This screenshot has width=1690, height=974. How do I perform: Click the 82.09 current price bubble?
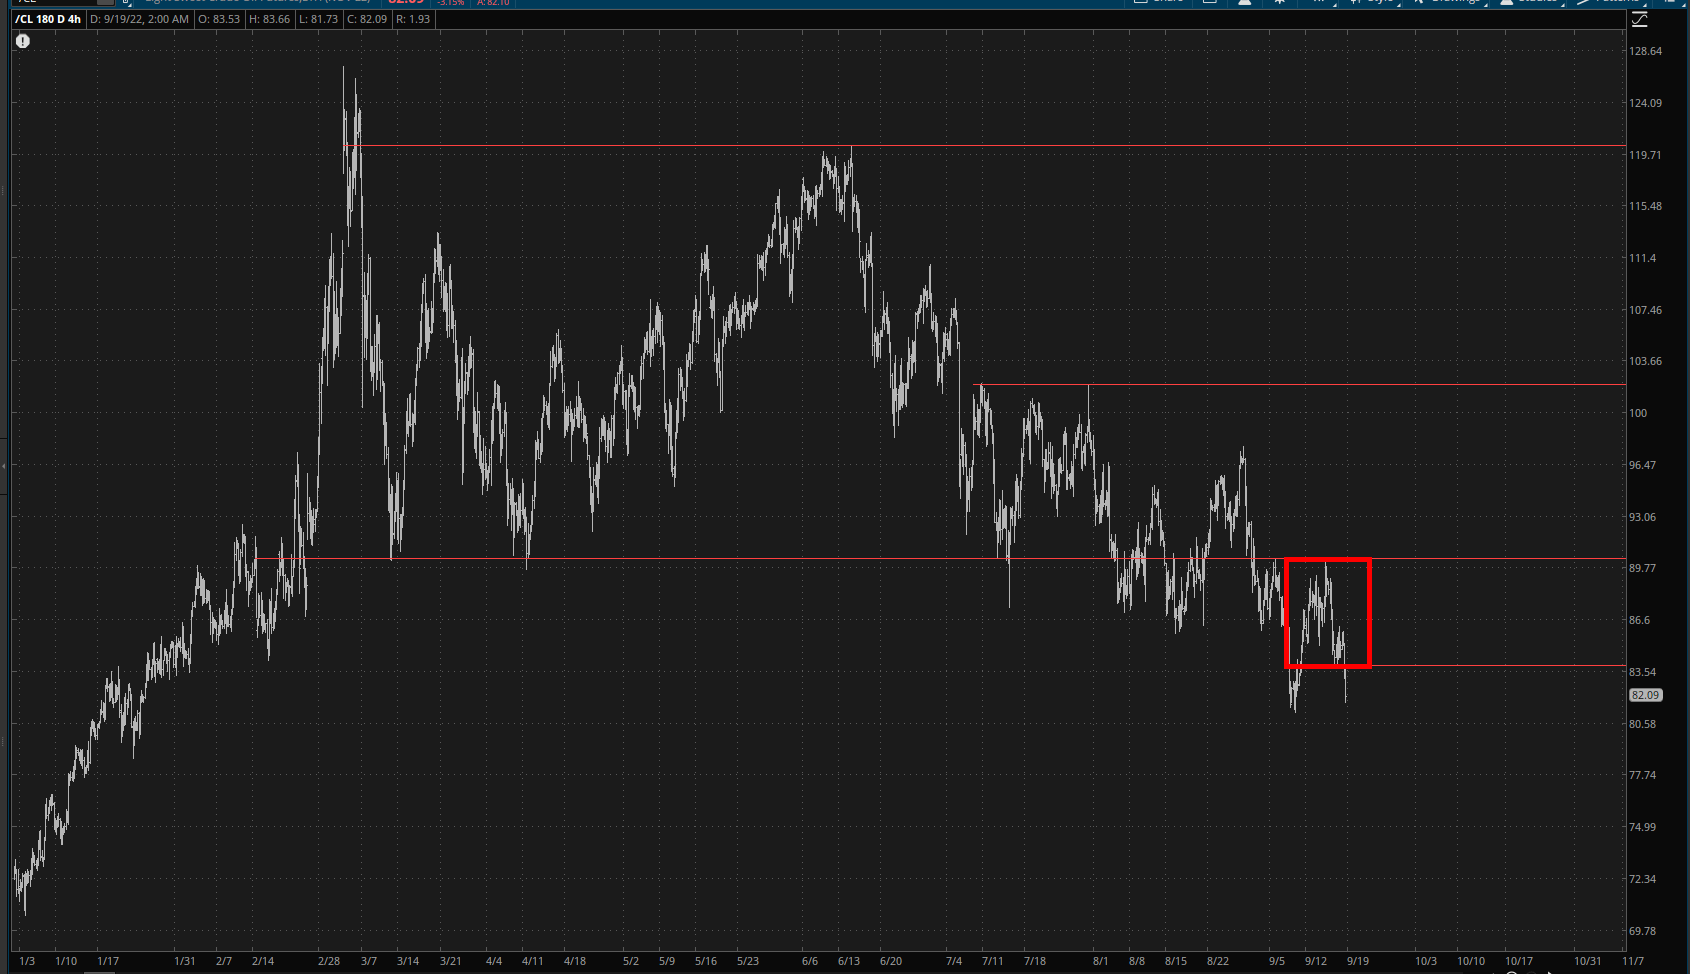click(x=1645, y=695)
